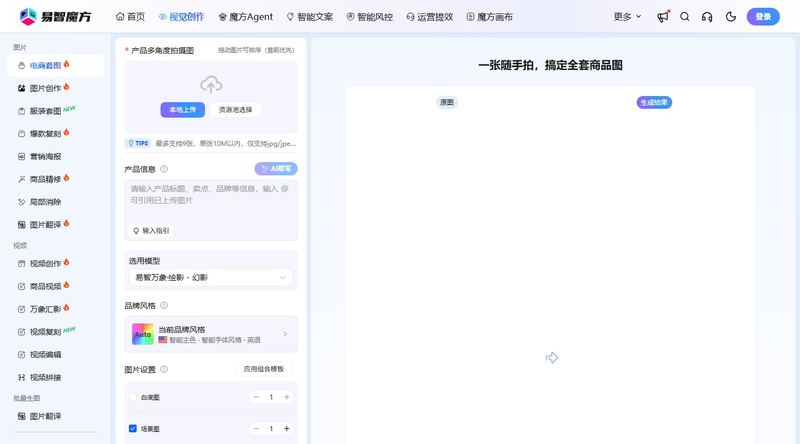Viewport: 800px width, 444px height.
Task: Uncheck the 场景图 checkbox
Action: pos(133,429)
